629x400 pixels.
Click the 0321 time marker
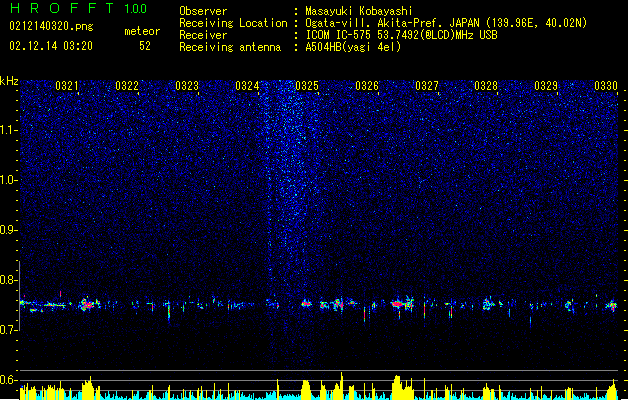(x=67, y=86)
